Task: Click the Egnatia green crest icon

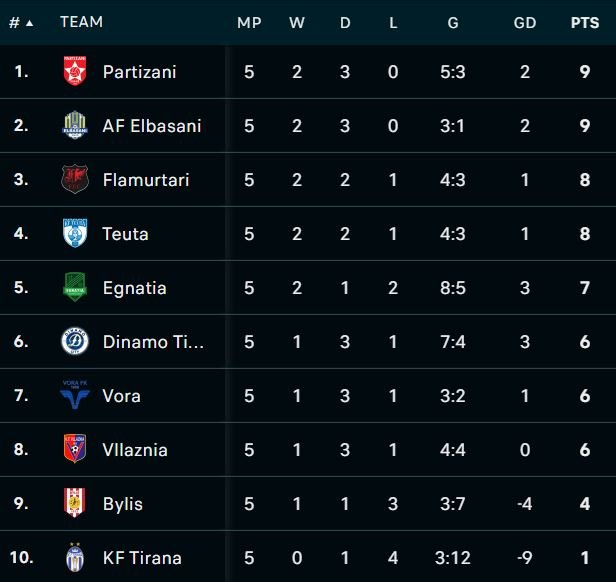Action: (74, 288)
